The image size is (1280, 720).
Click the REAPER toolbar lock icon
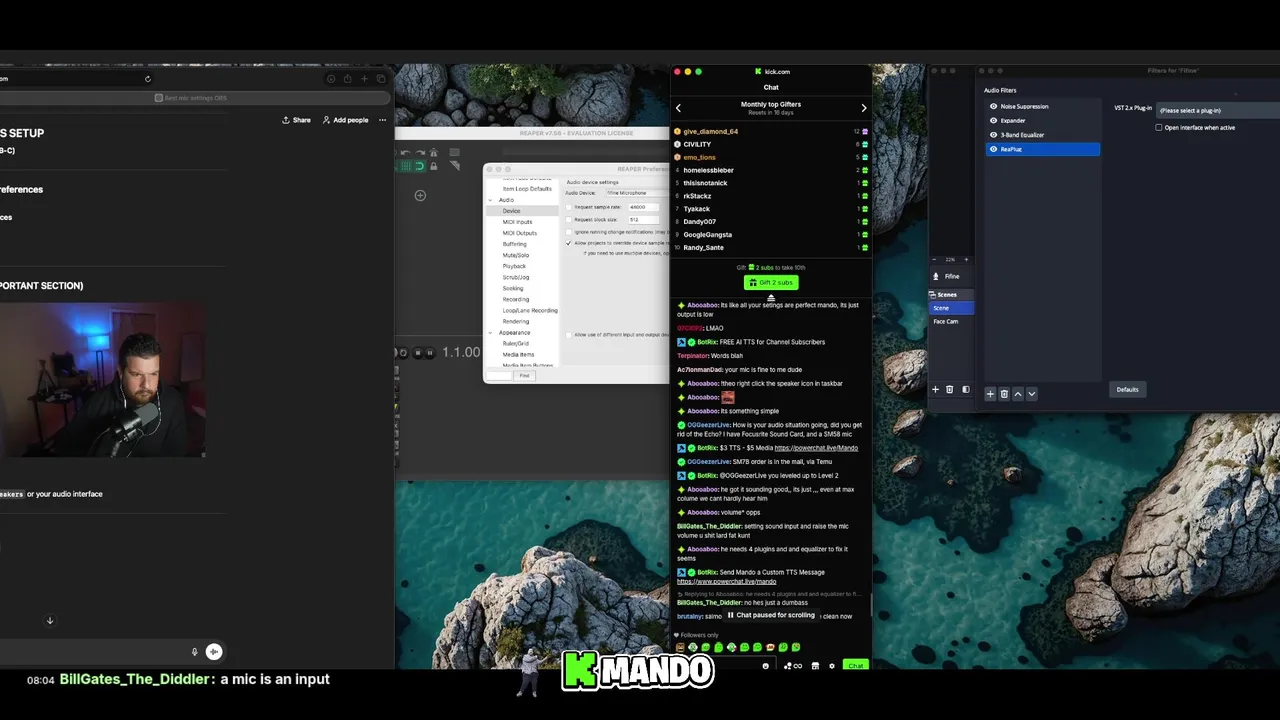[x=434, y=166]
